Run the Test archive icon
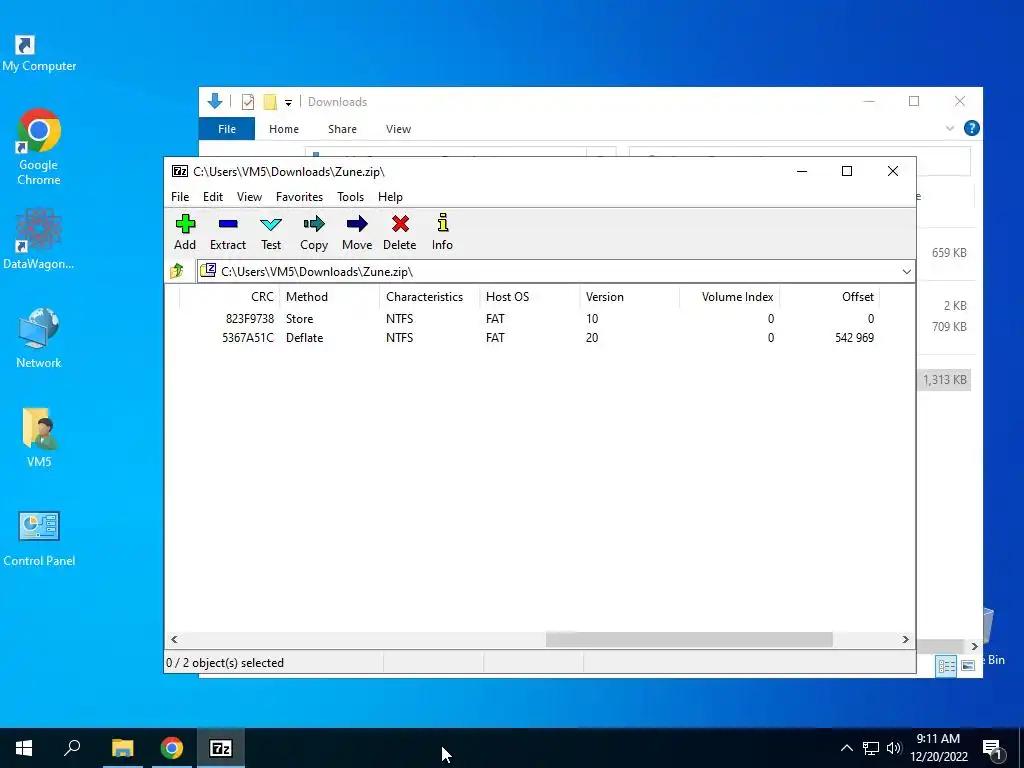The image size is (1024, 768). [x=271, y=232]
